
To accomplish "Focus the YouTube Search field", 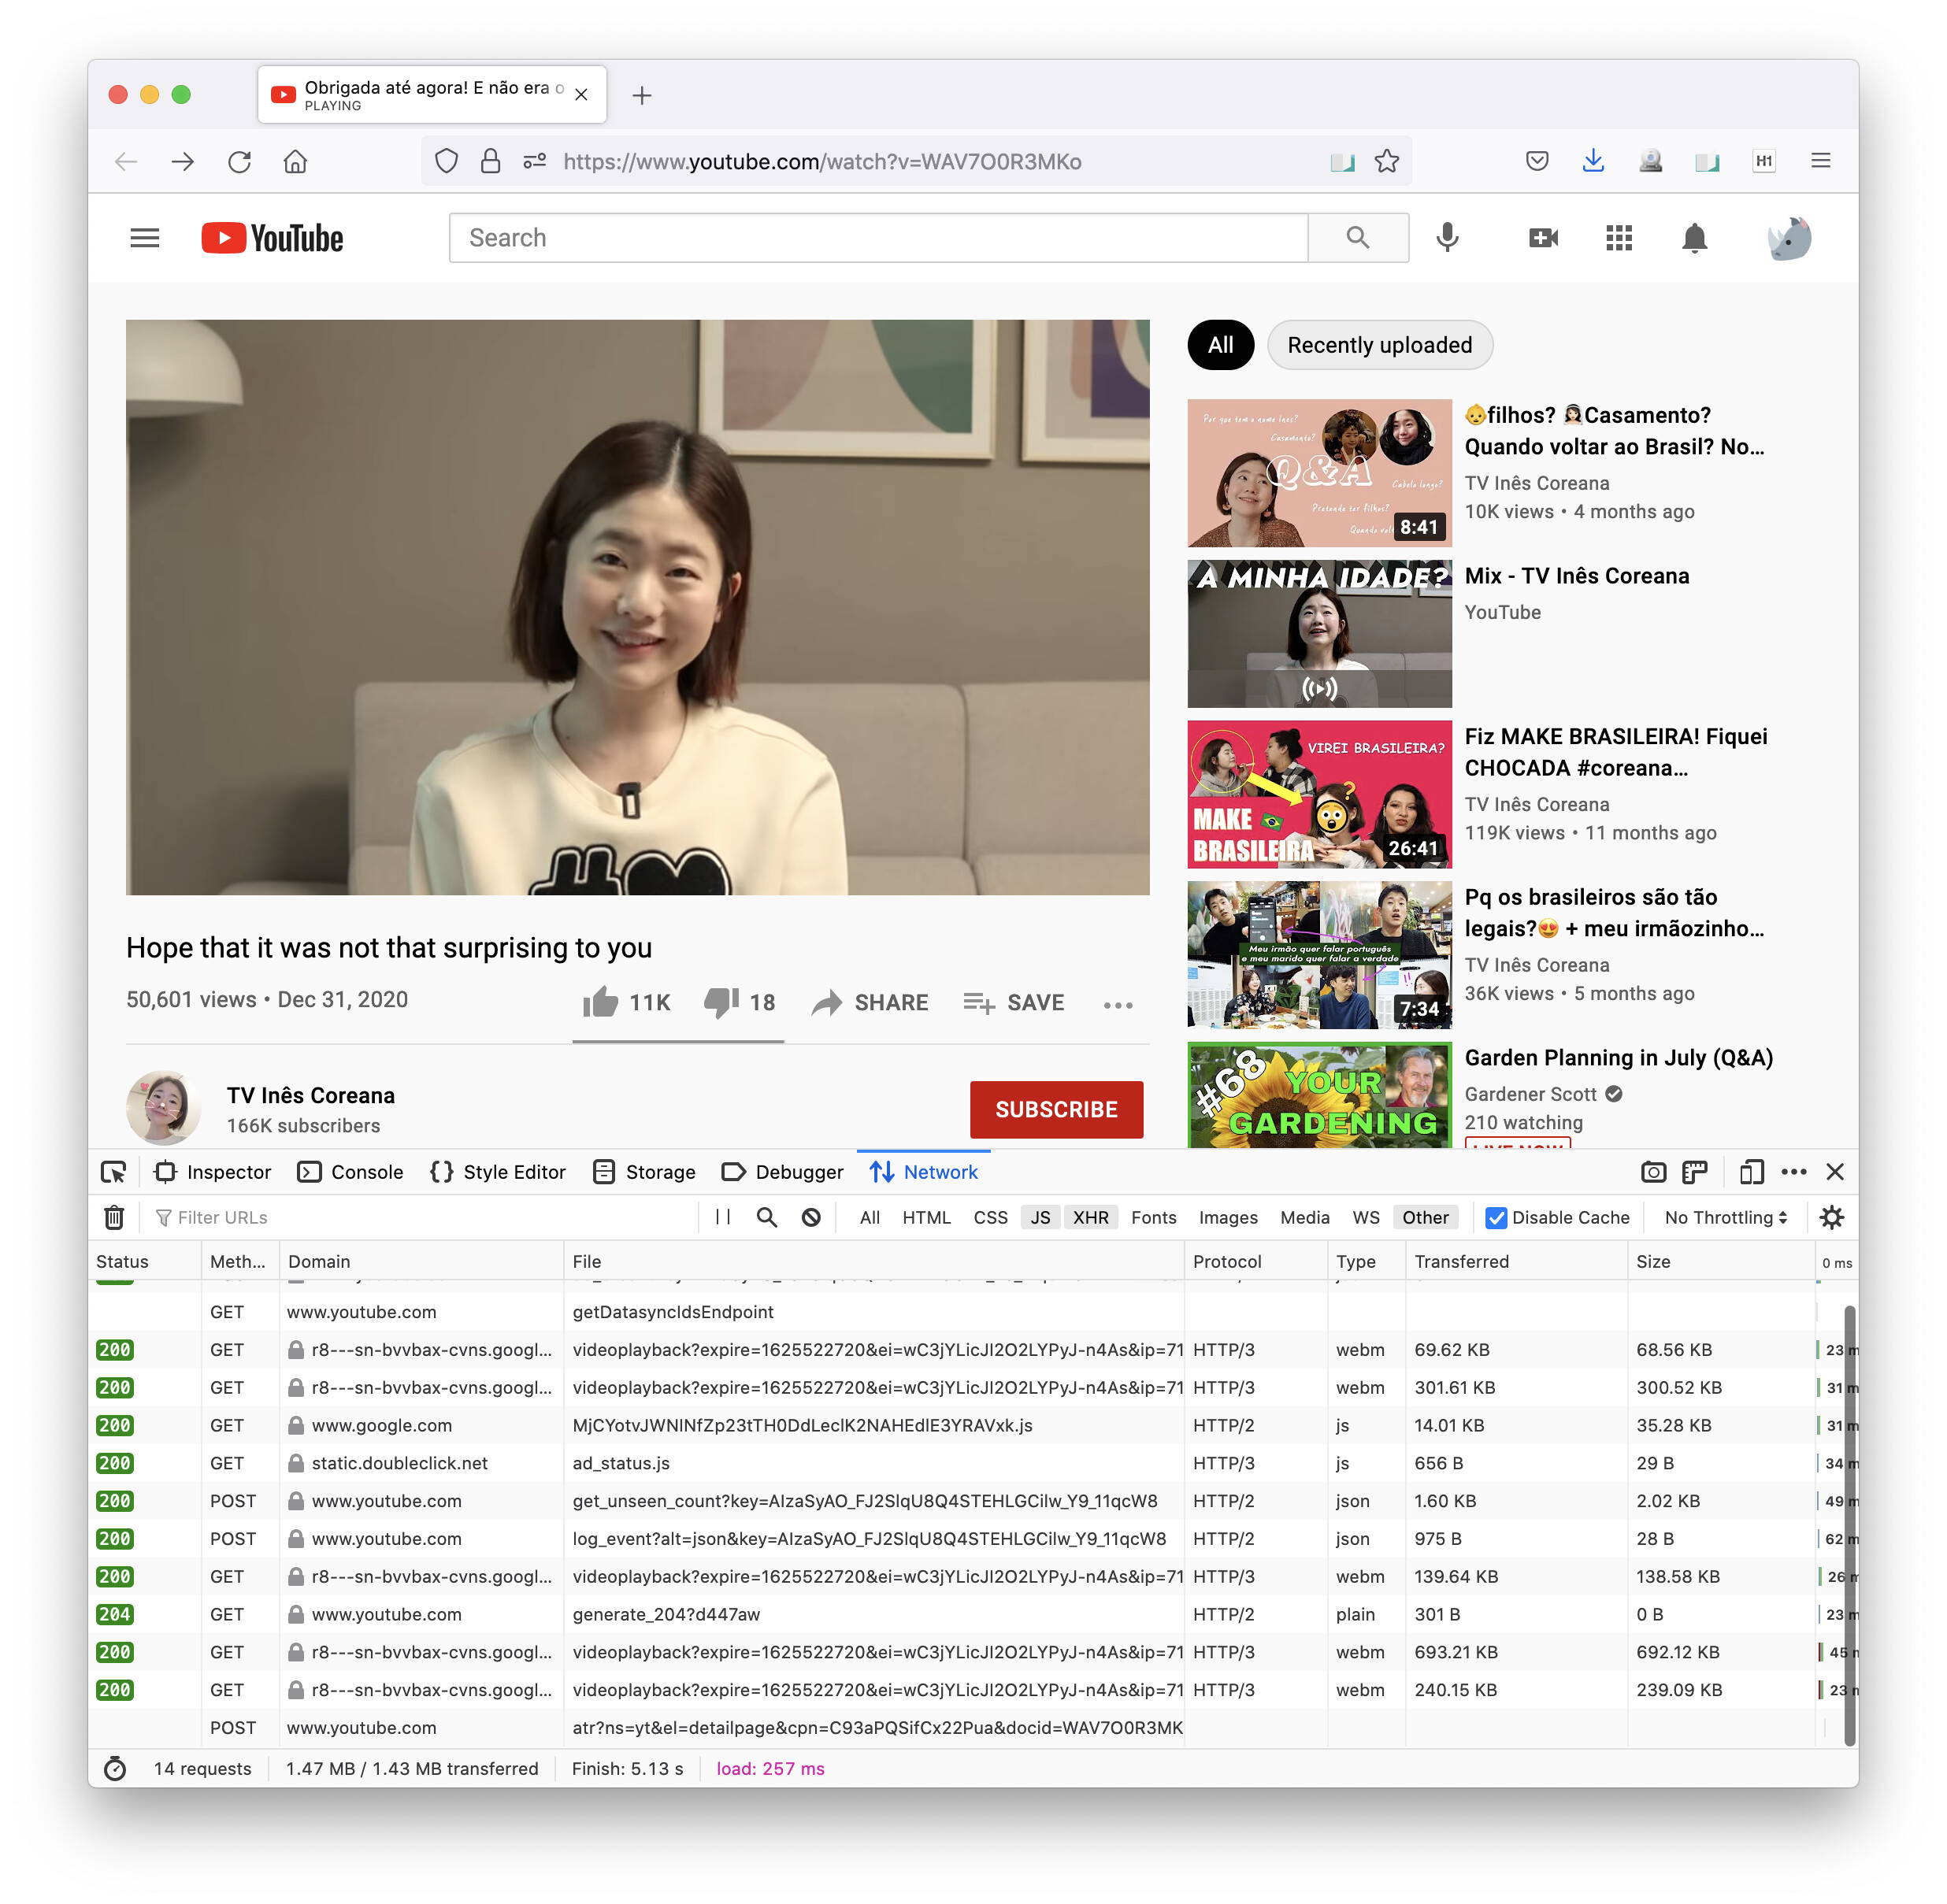I will point(878,238).
